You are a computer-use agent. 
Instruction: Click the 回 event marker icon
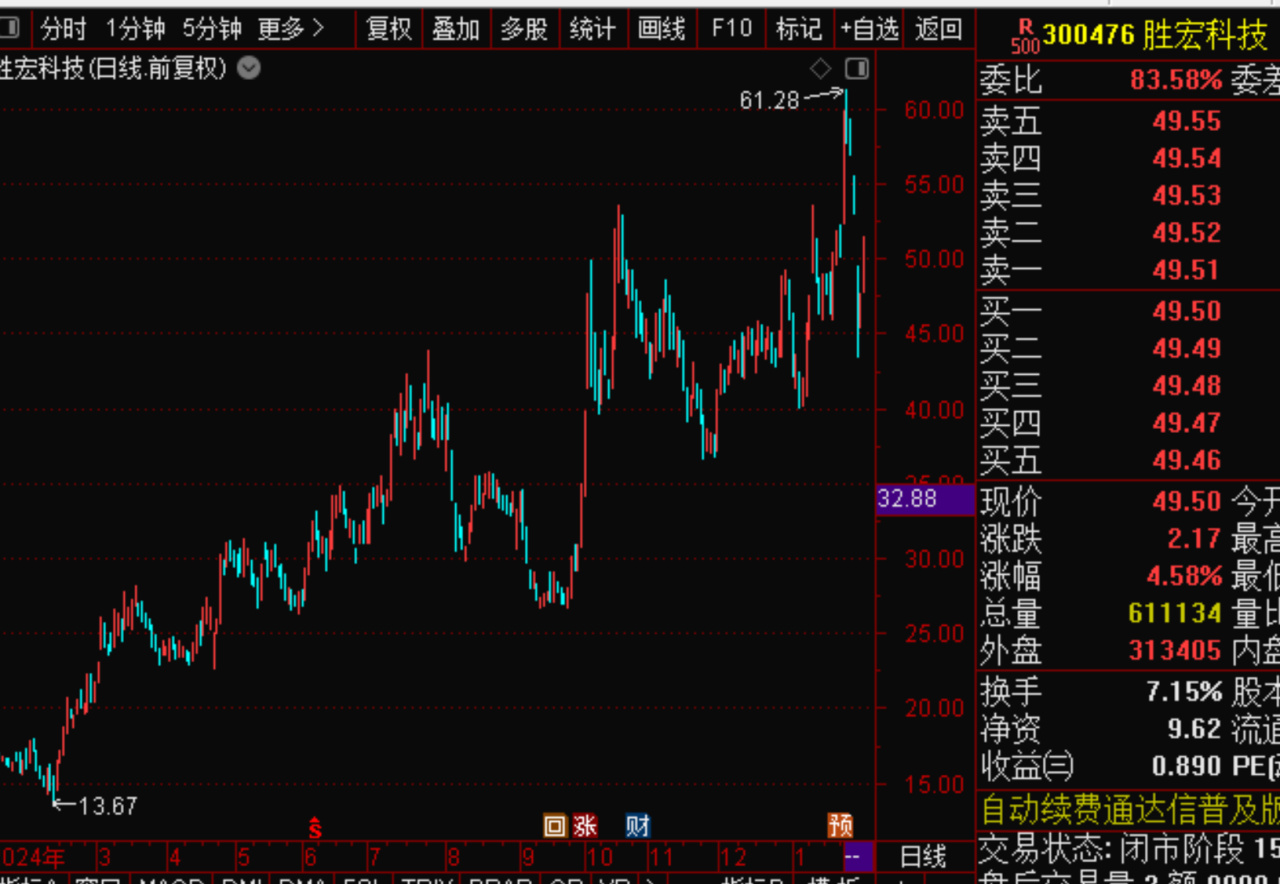(x=555, y=826)
